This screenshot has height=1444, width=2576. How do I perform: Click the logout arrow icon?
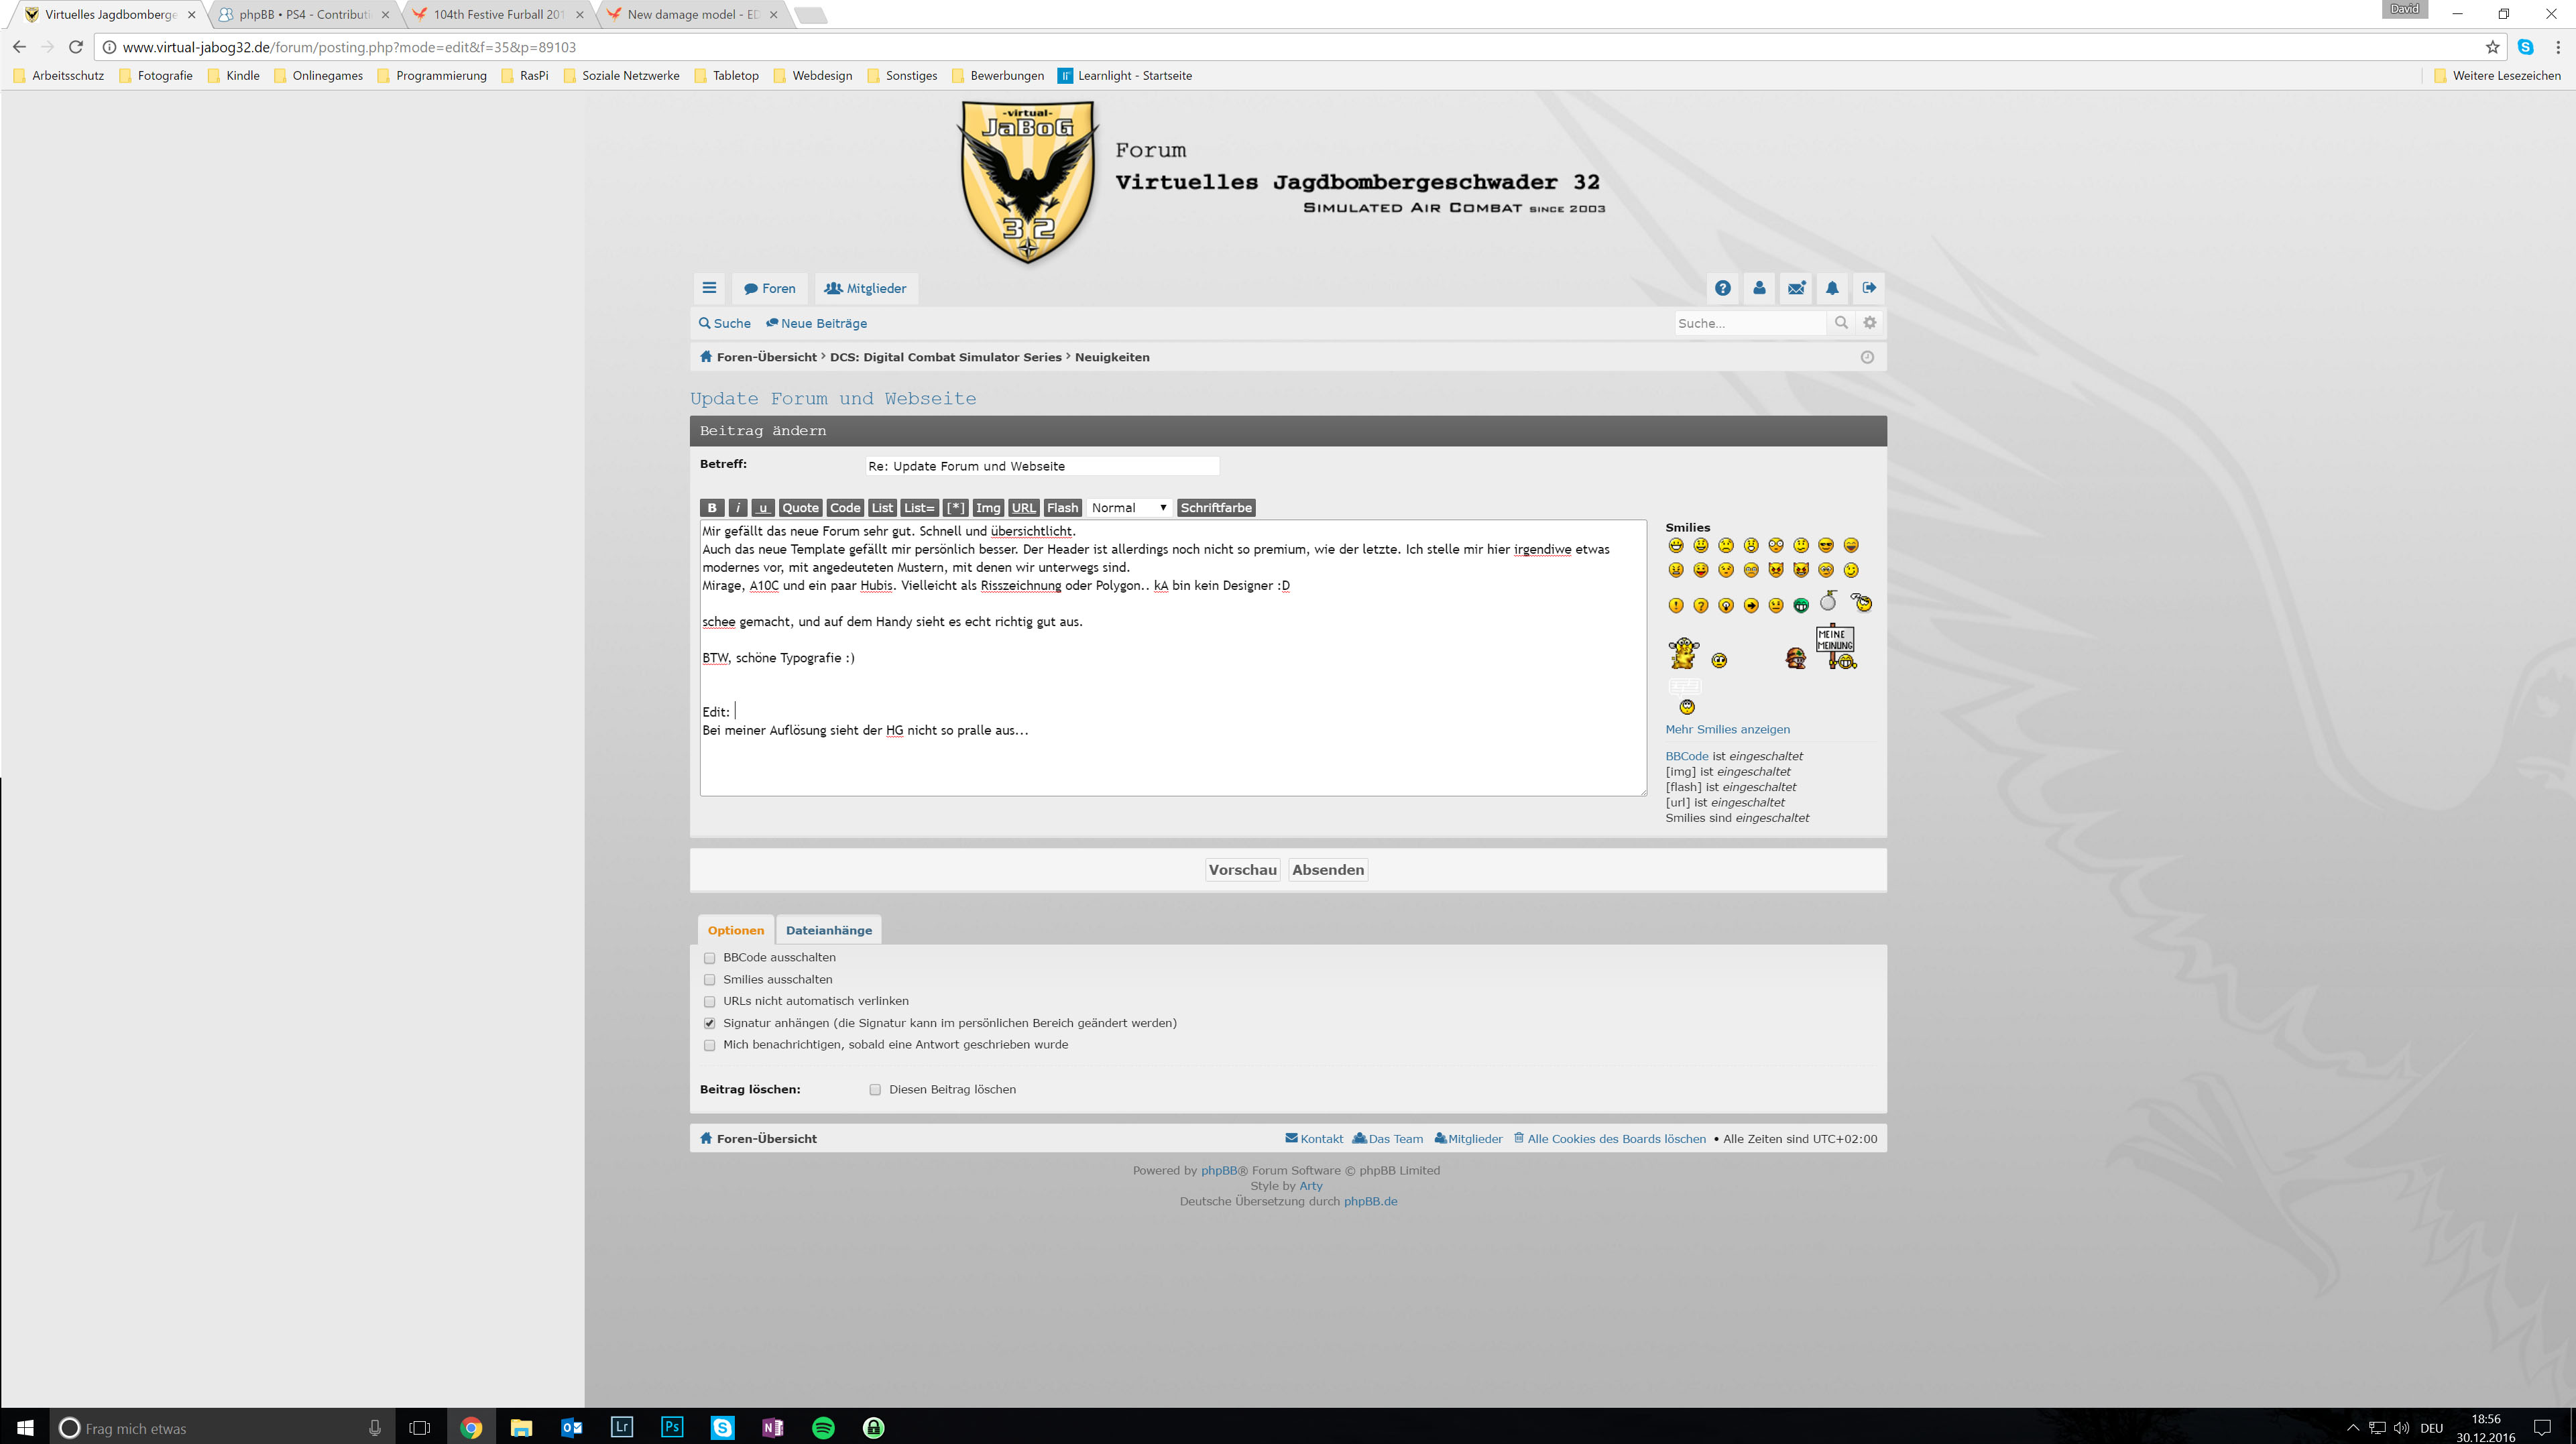click(x=1869, y=288)
